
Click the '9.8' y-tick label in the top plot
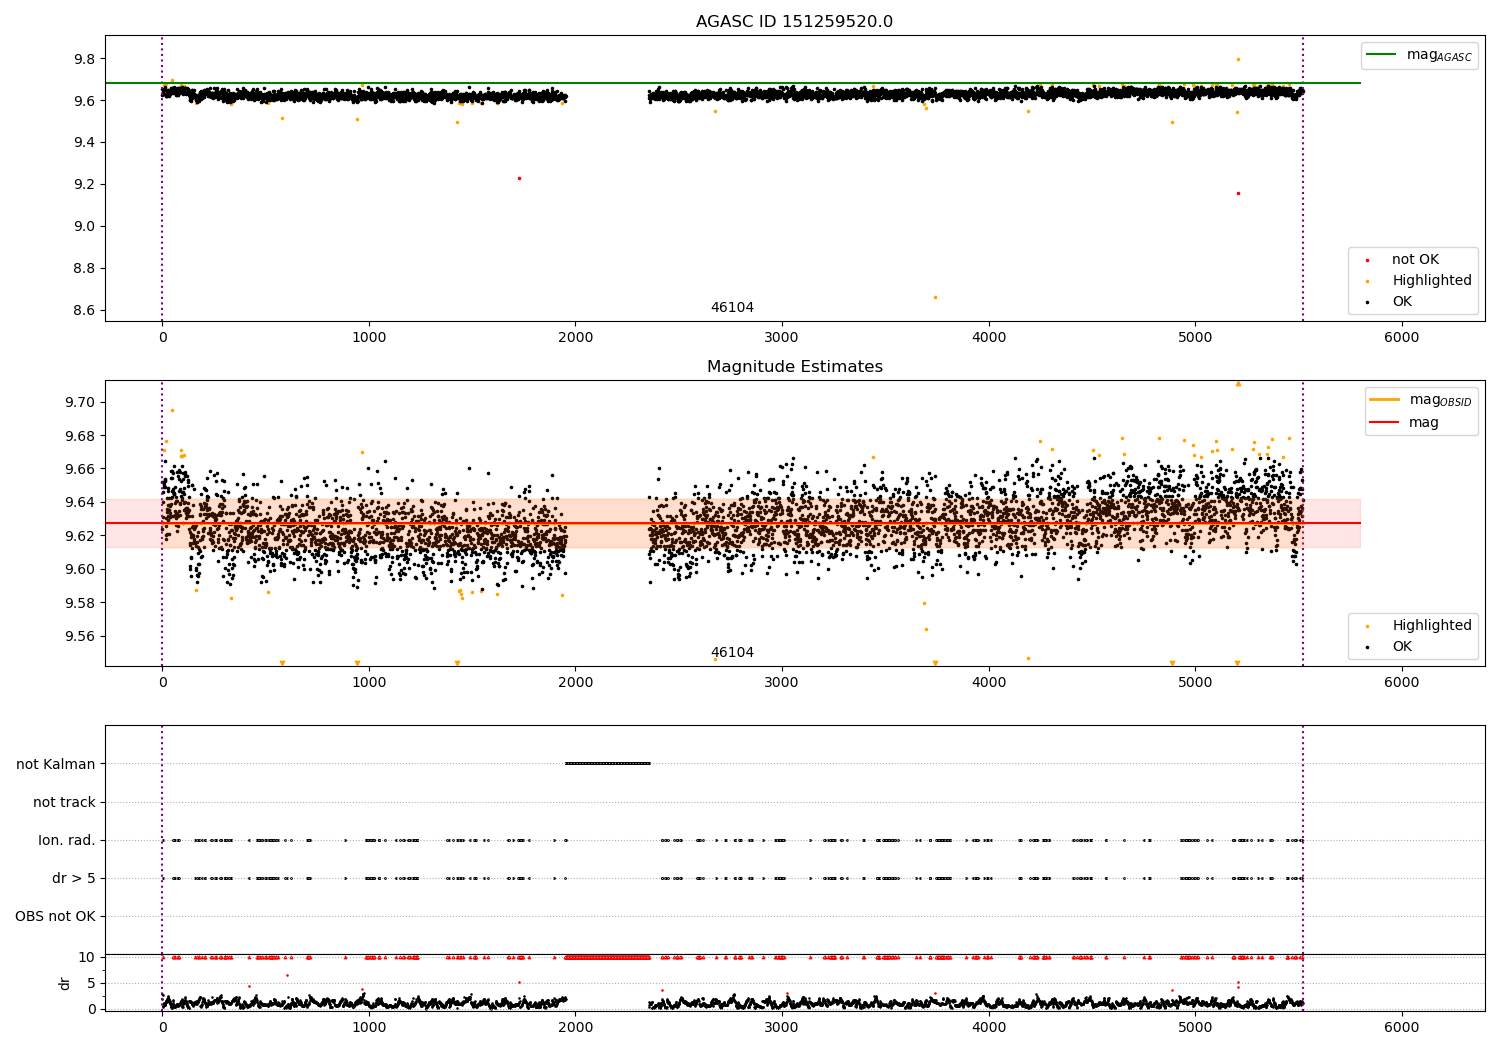pos(85,59)
